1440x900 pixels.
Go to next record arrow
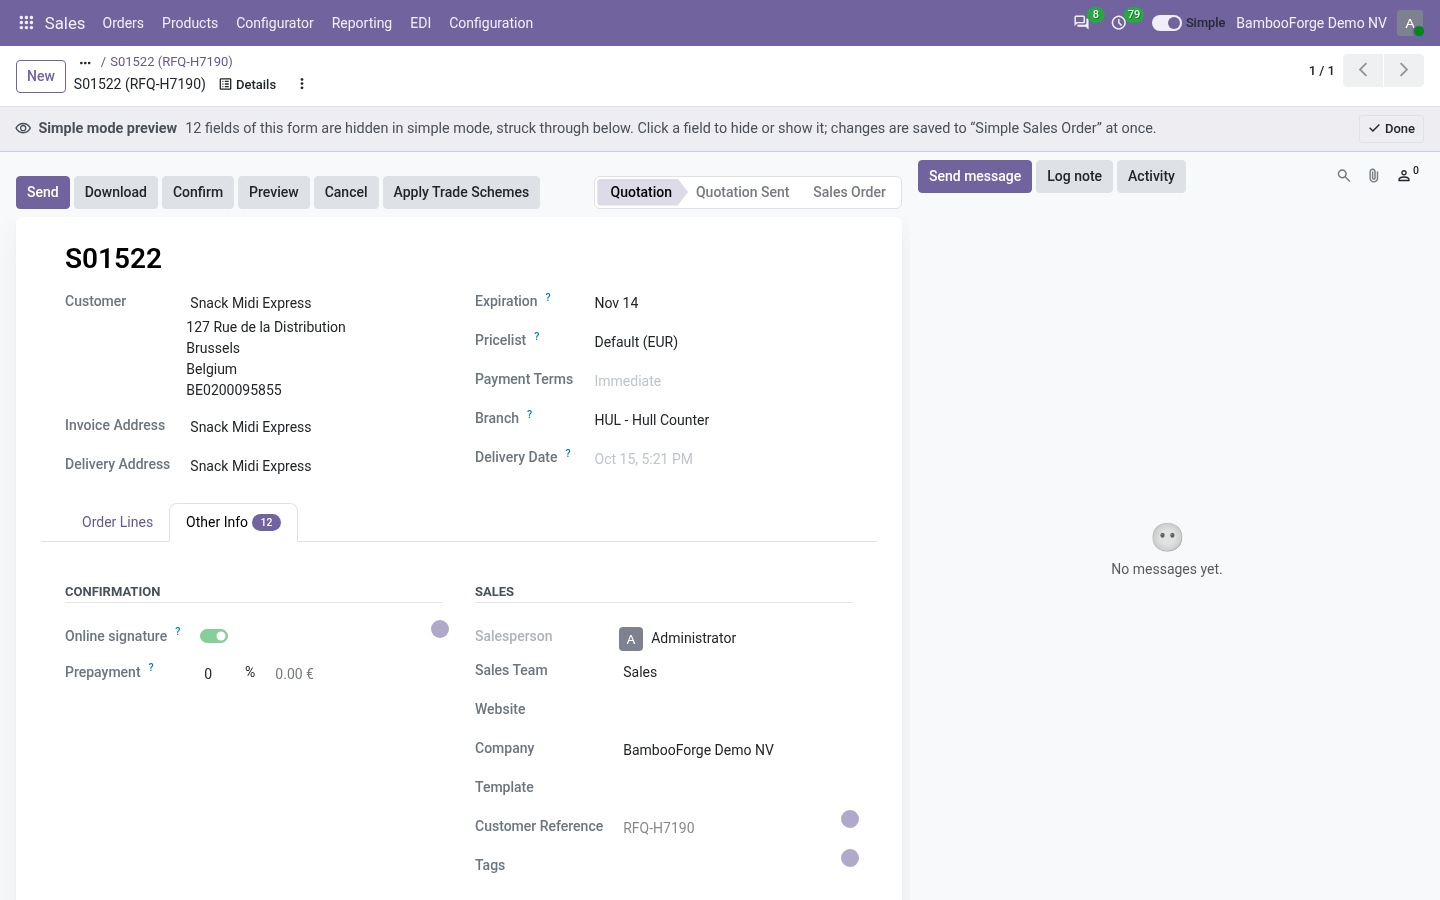tap(1404, 70)
